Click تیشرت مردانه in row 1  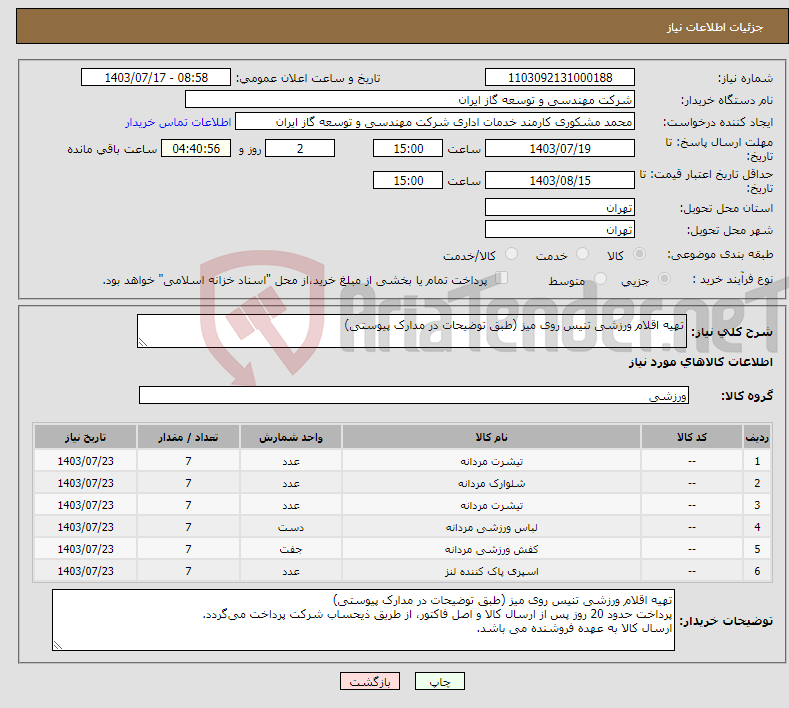tap(491, 461)
